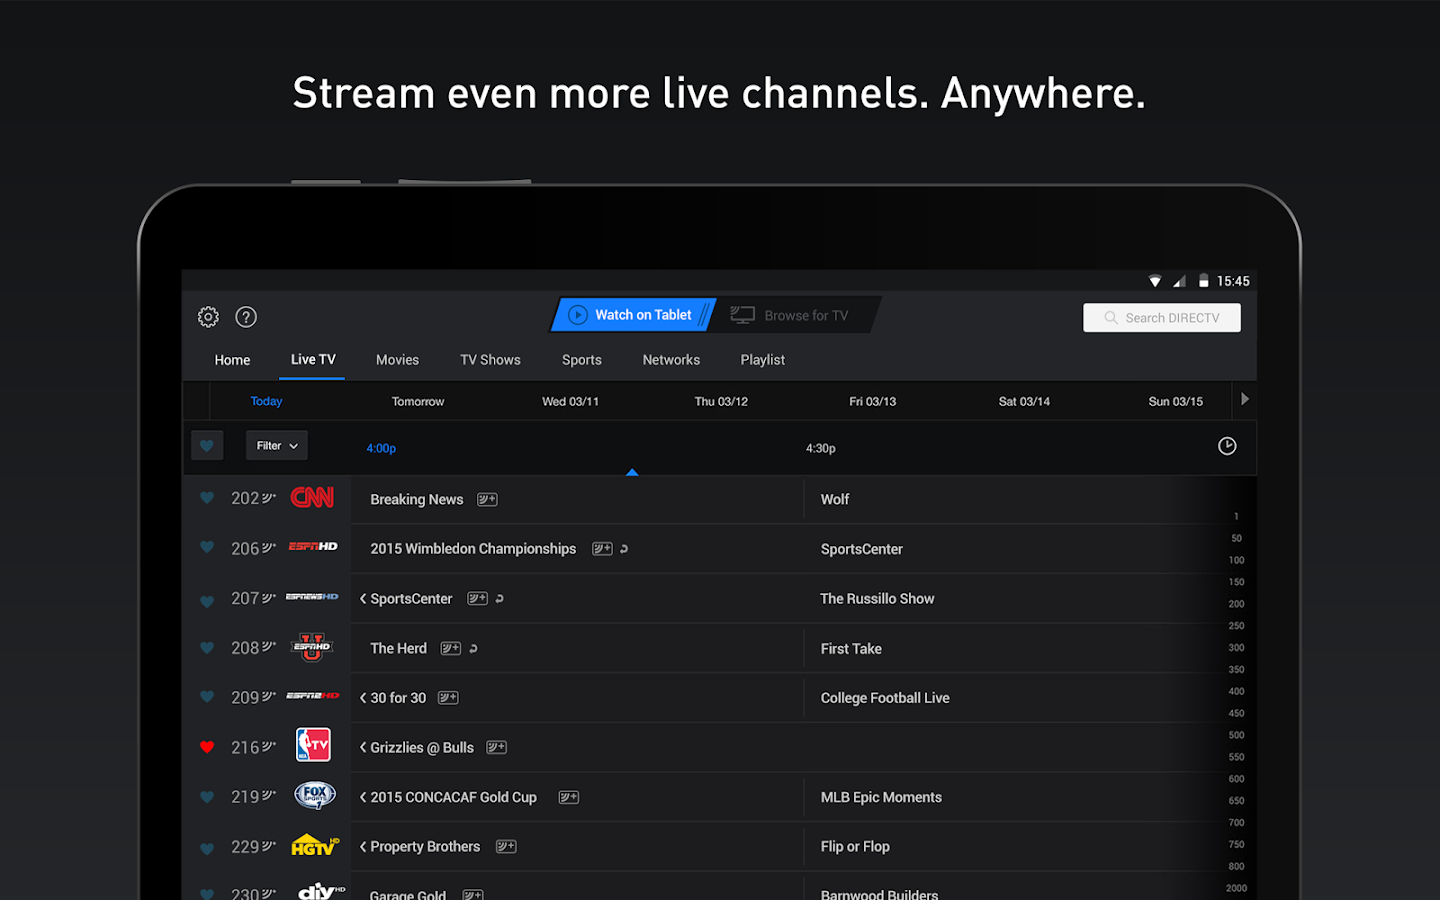Open the Networks tab
Viewport: 1440px width, 900px height.
tap(671, 360)
